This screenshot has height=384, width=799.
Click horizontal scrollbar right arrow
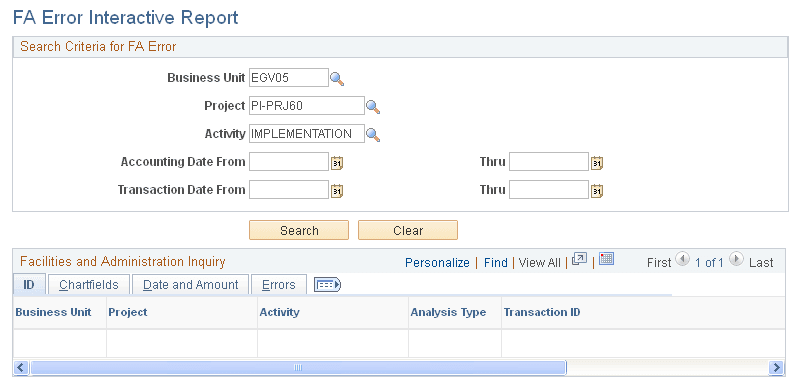[x=776, y=368]
